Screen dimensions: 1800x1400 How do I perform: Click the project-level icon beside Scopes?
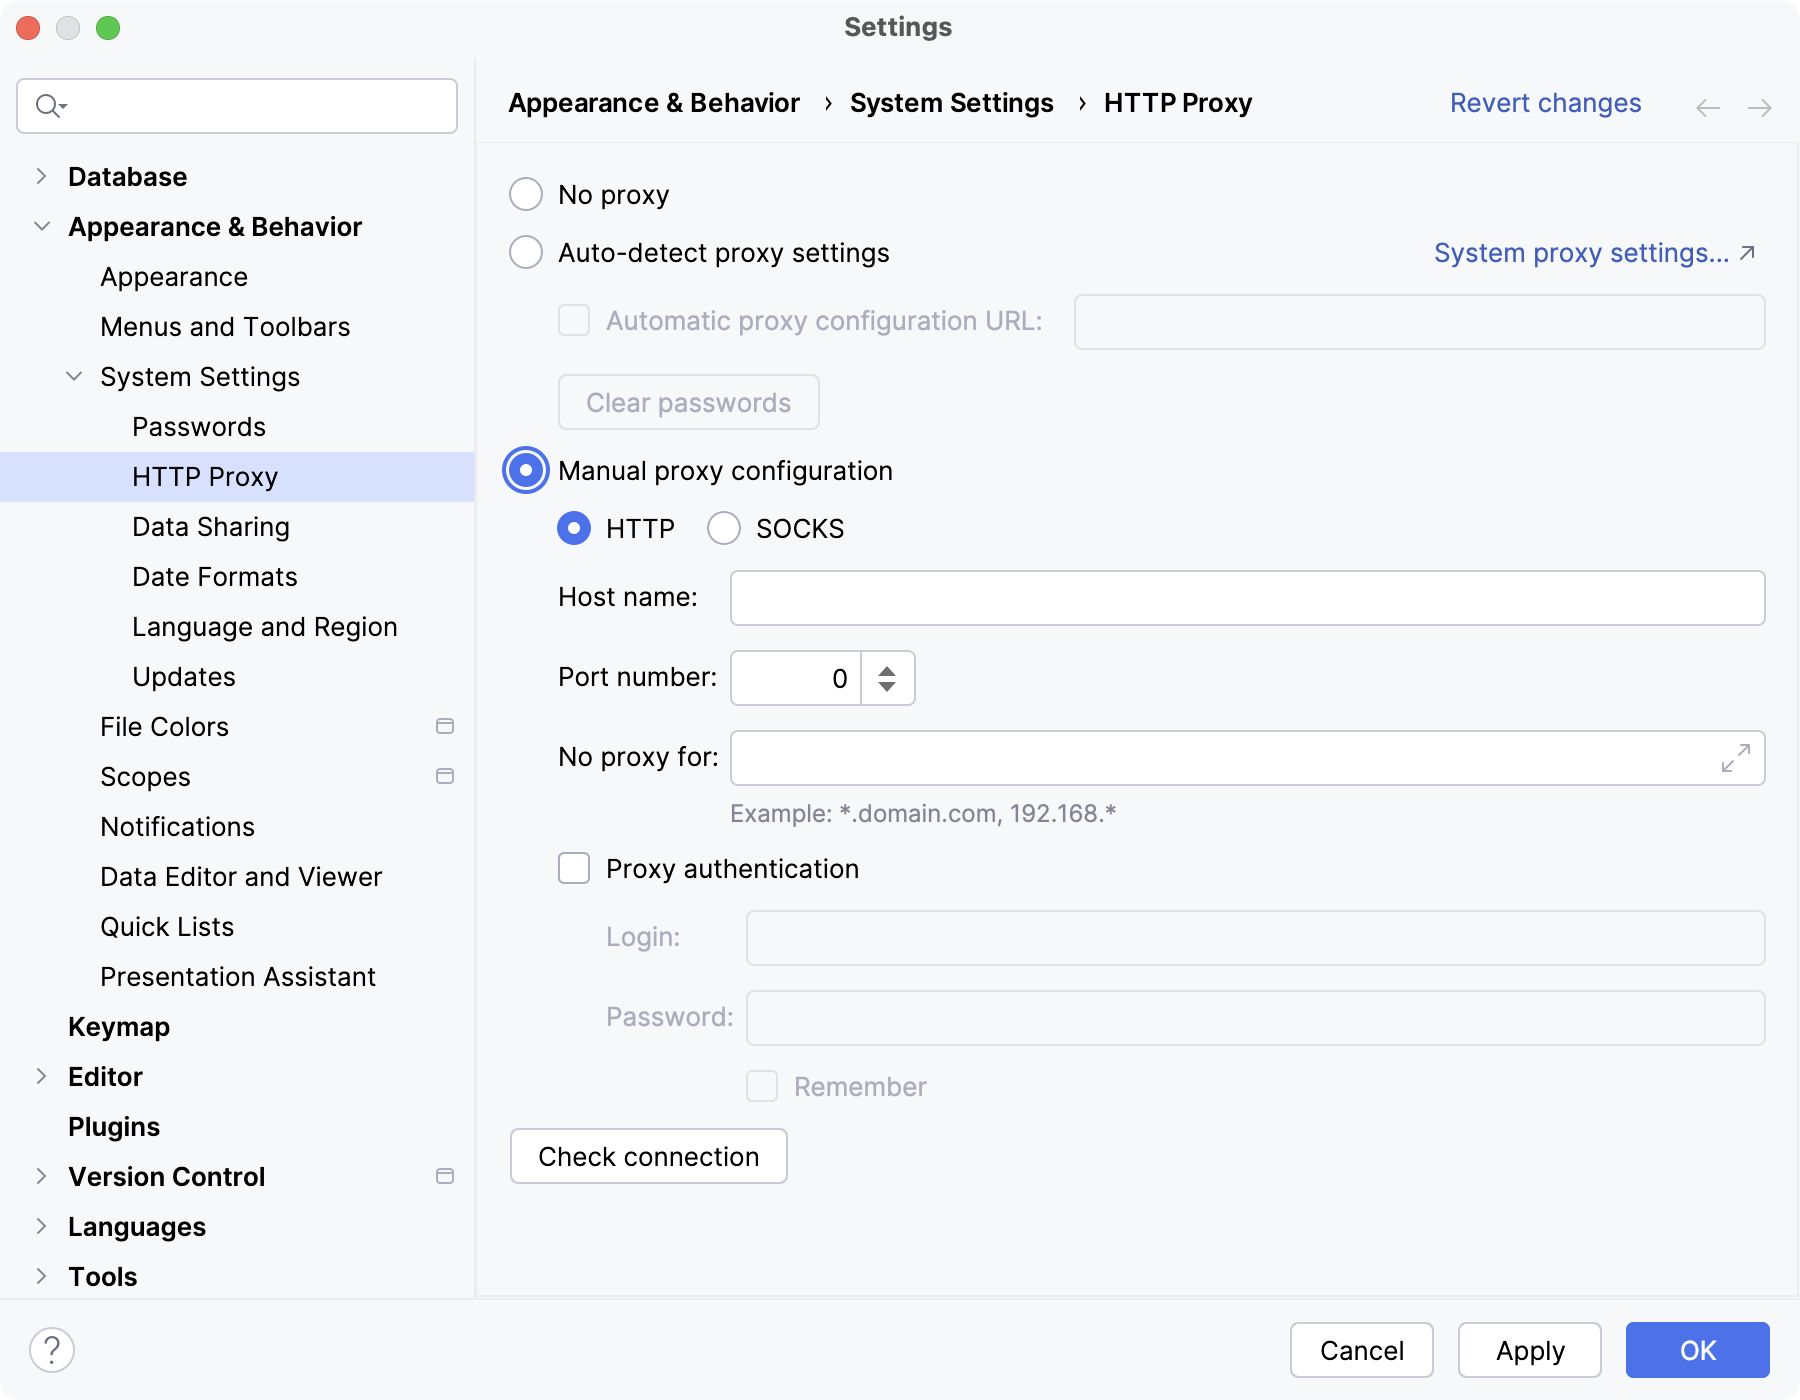click(x=445, y=776)
